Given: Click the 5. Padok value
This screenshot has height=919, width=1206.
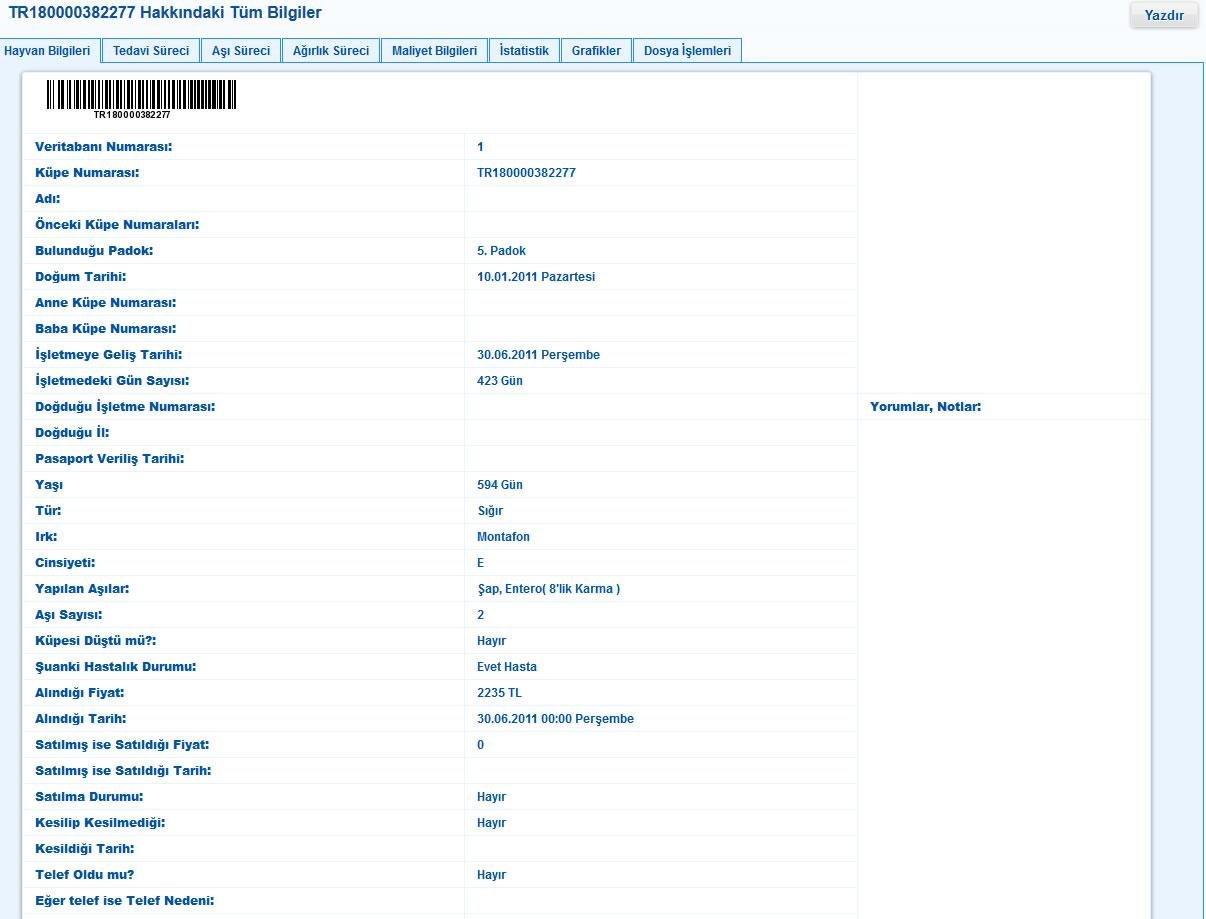Looking at the screenshot, I should (x=498, y=250).
